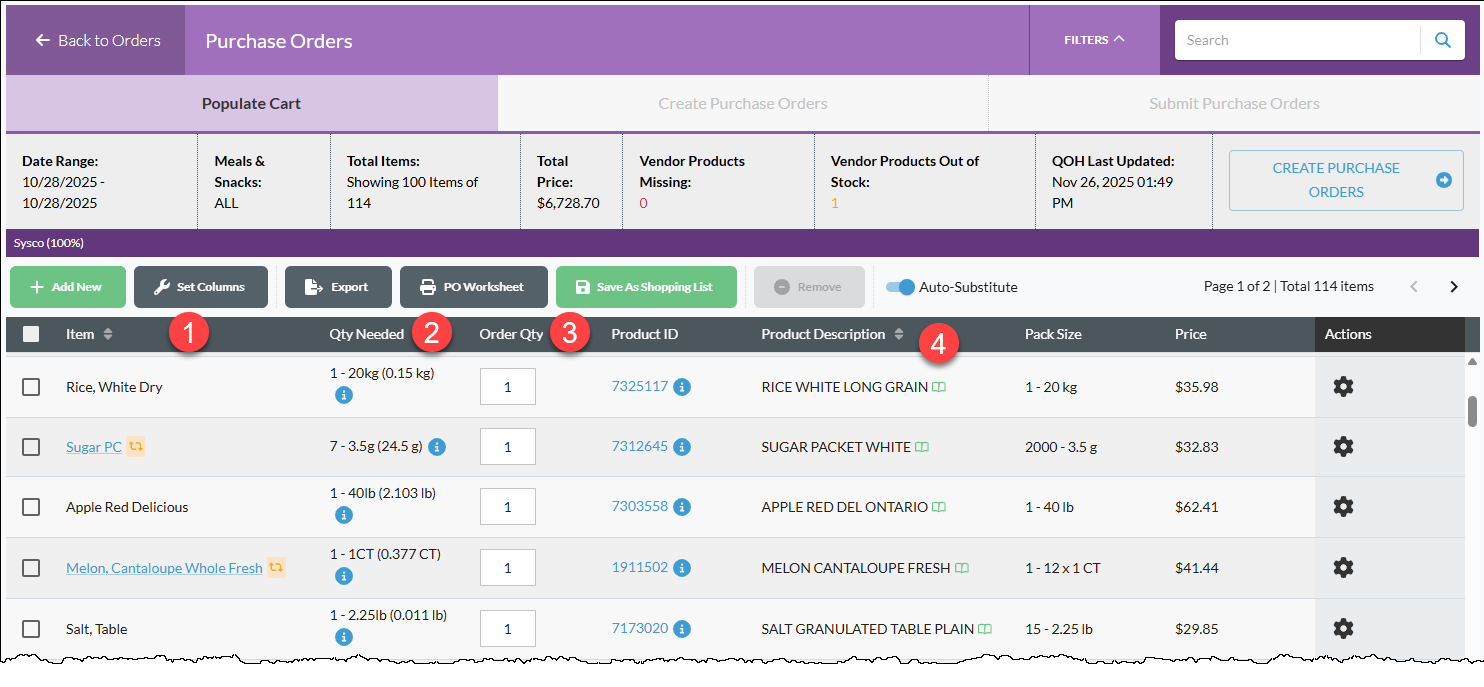1484x687 pixels.
Task: Open catalog icon beside RICE WHITE LONG GRAIN
Action: (x=939, y=387)
